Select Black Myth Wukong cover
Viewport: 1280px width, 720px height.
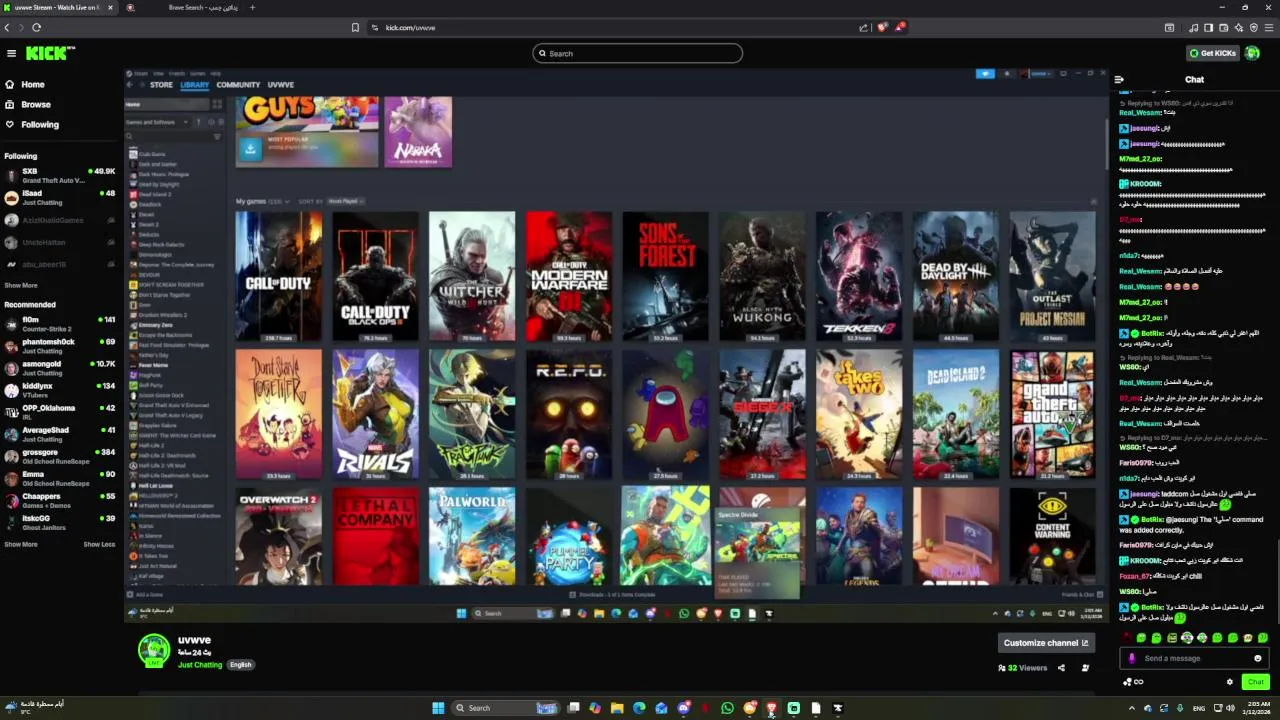(762, 276)
